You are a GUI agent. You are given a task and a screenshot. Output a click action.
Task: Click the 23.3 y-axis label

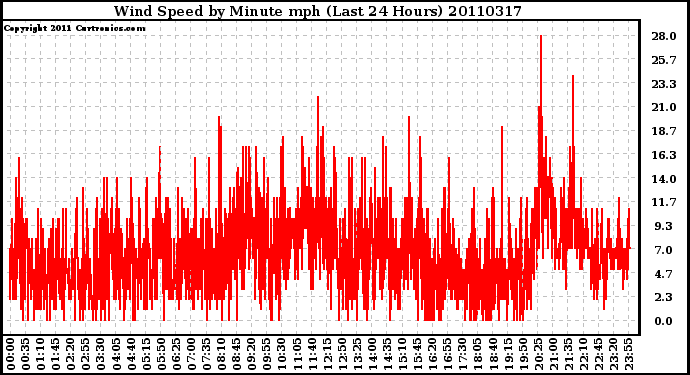(x=664, y=84)
